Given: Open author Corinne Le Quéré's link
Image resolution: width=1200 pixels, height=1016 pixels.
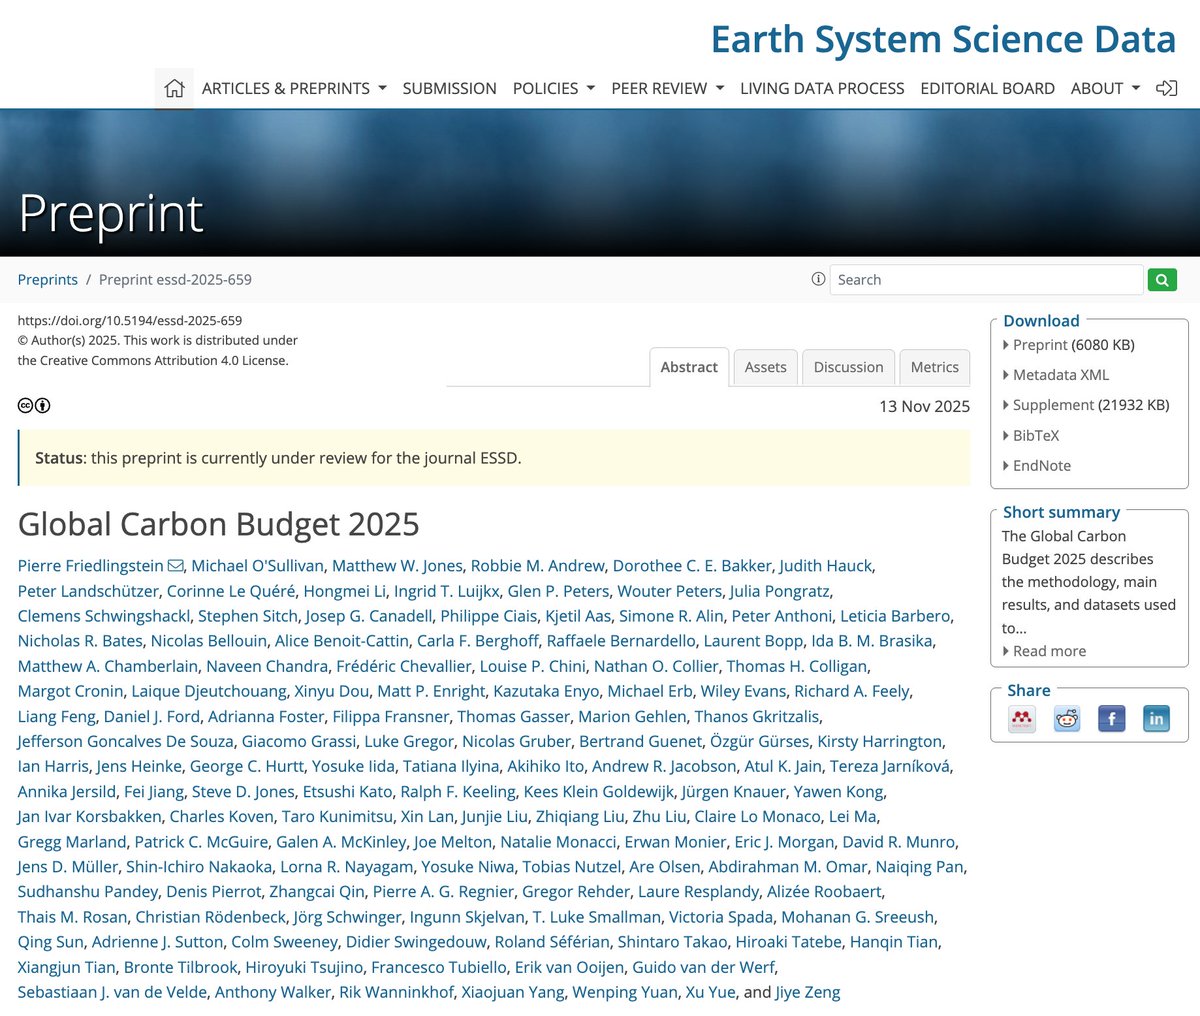Looking at the screenshot, I should pyautogui.click(x=231, y=591).
